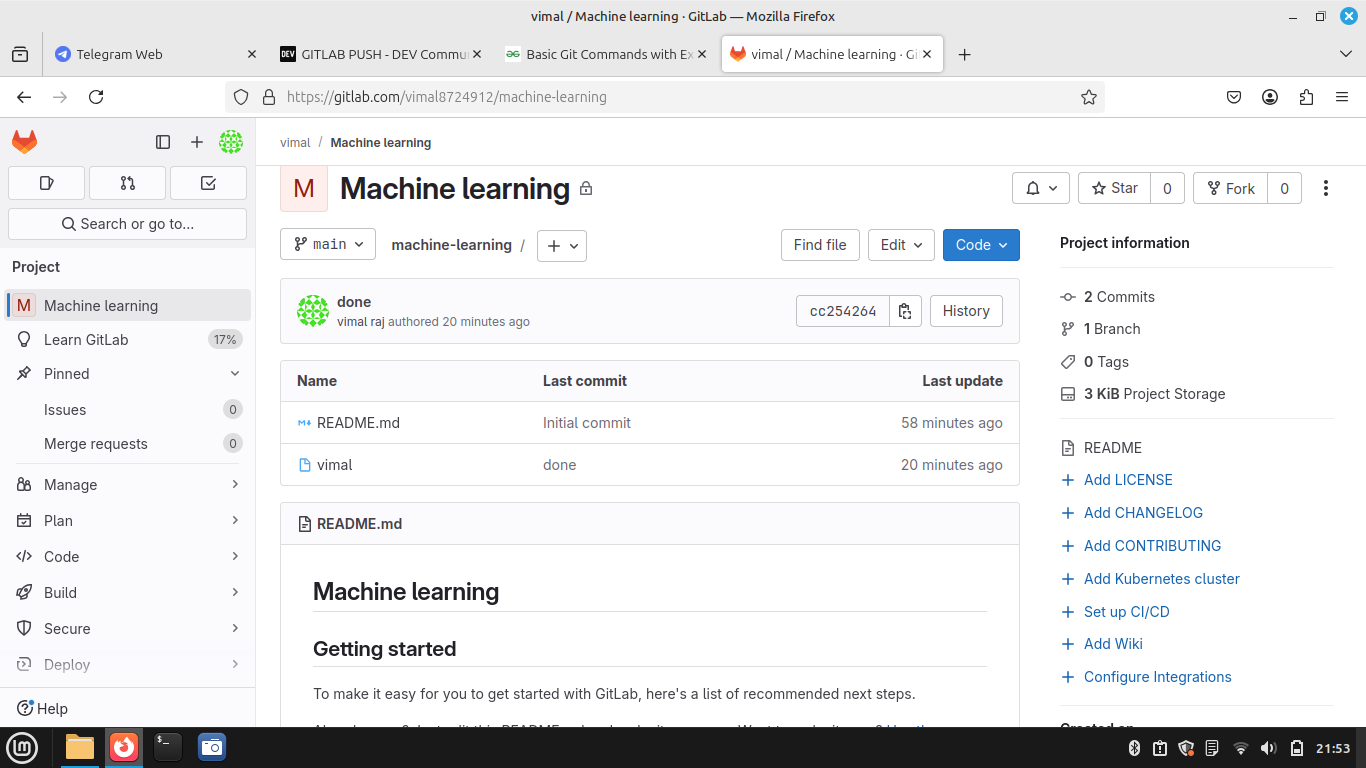Go back to the previous page
Image resolution: width=1366 pixels, height=768 pixels.
pyautogui.click(x=24, y=97)
